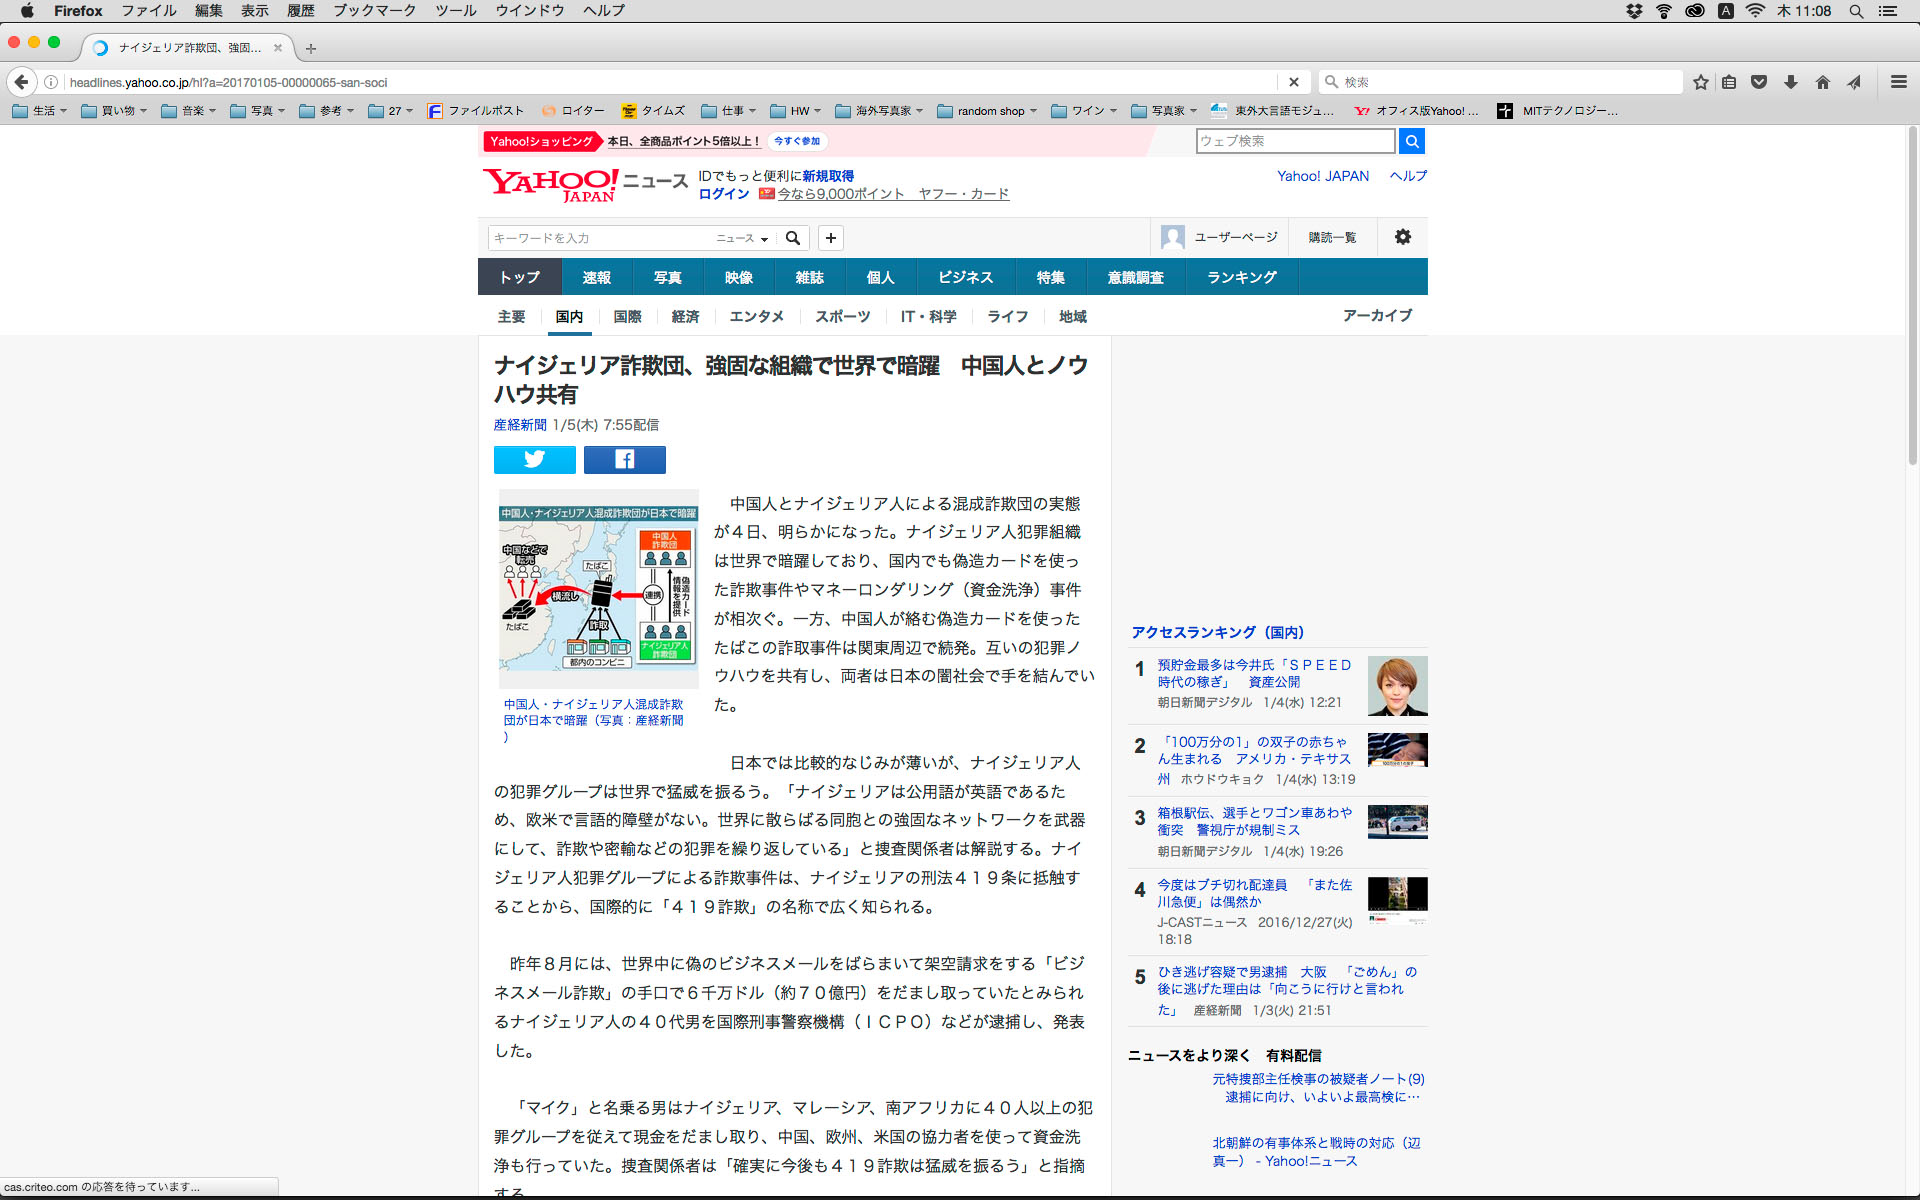The width and height of the screenshot is (1920, 1200).
Task: Click blue web search button in header
Action: pyautogui.click(x=1411, y=141)
